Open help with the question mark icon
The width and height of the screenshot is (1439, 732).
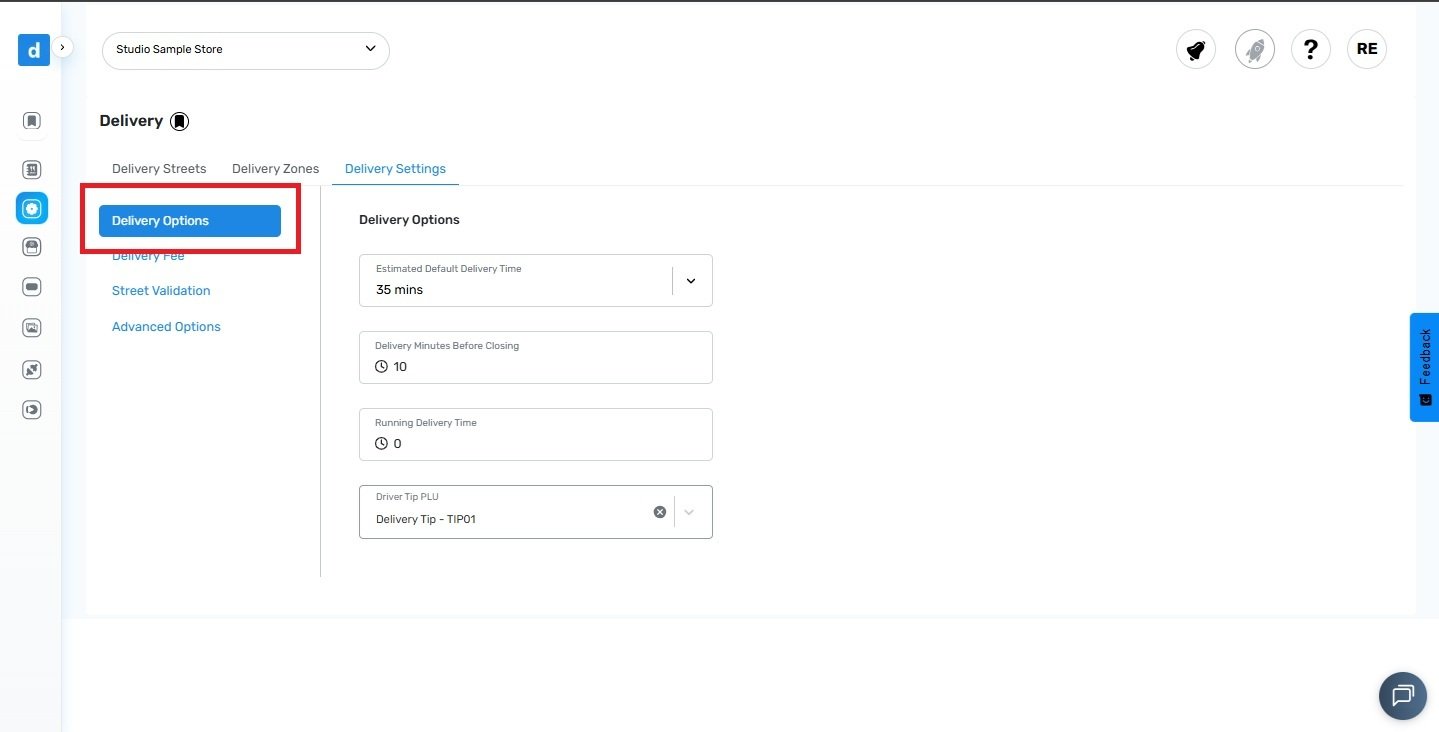coord(1311,49)
